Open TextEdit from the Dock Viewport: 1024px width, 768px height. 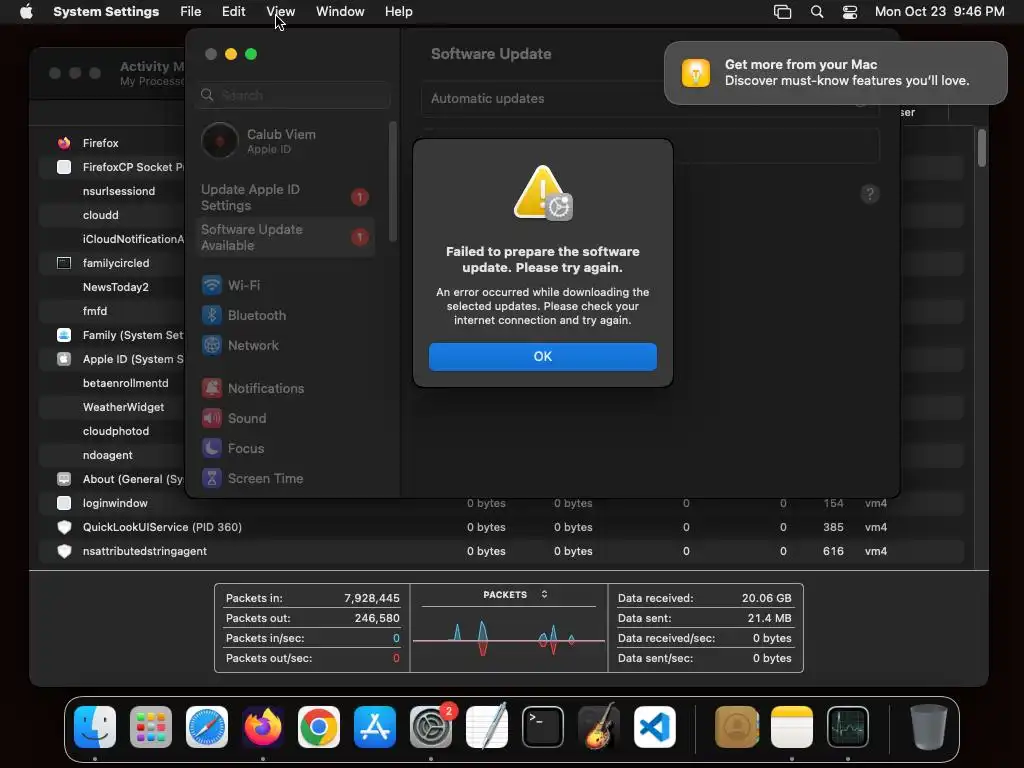point(487,727)
